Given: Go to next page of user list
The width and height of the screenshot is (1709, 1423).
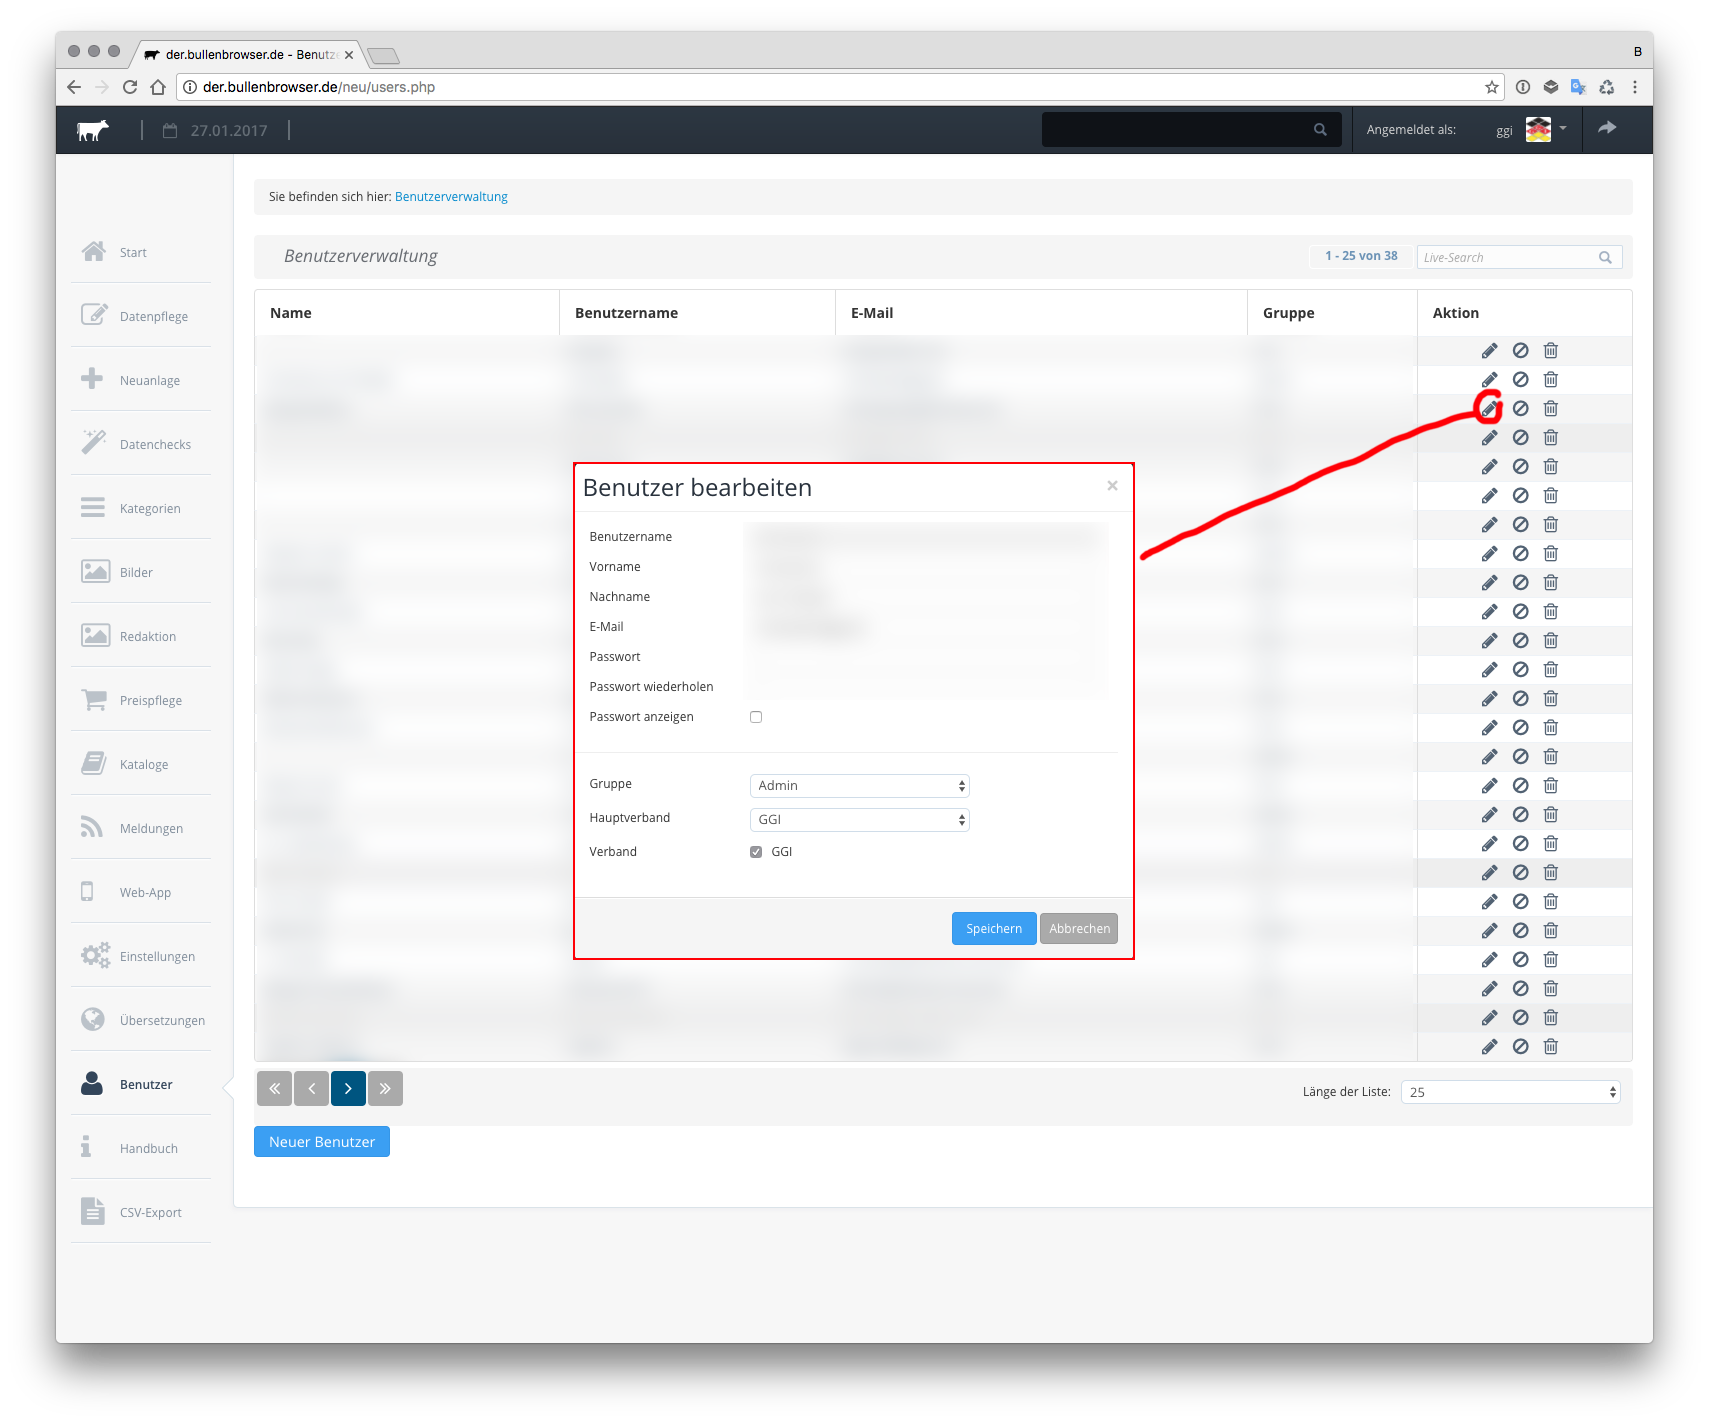Looking at the screenshot, I should coord(348,1089).
